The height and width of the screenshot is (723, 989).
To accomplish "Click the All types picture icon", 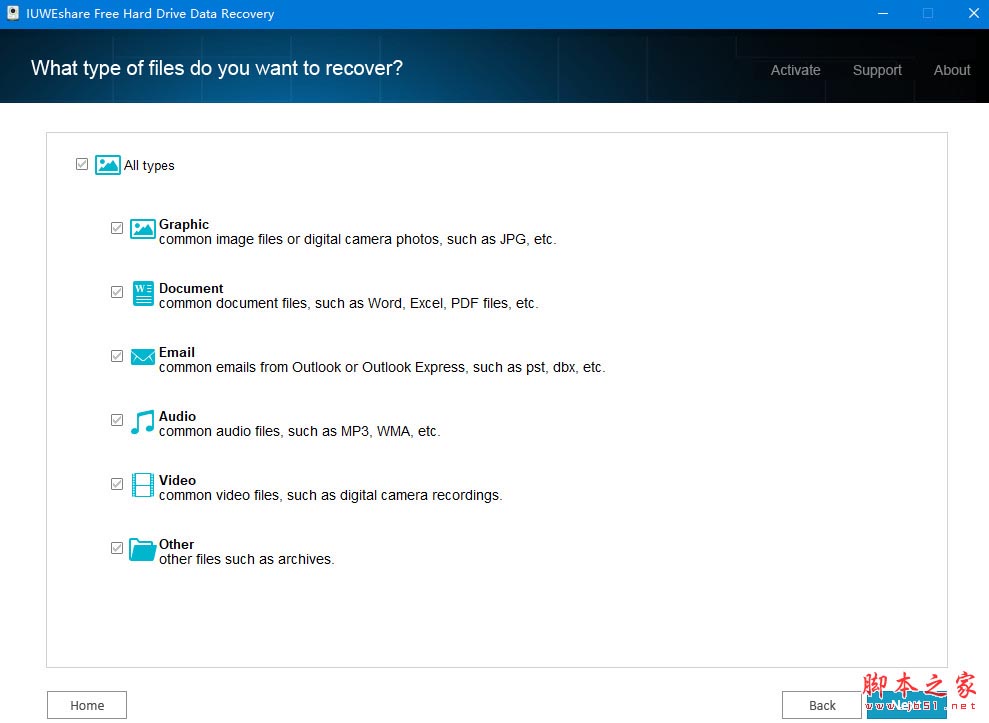I will click(x=107, y=164).
